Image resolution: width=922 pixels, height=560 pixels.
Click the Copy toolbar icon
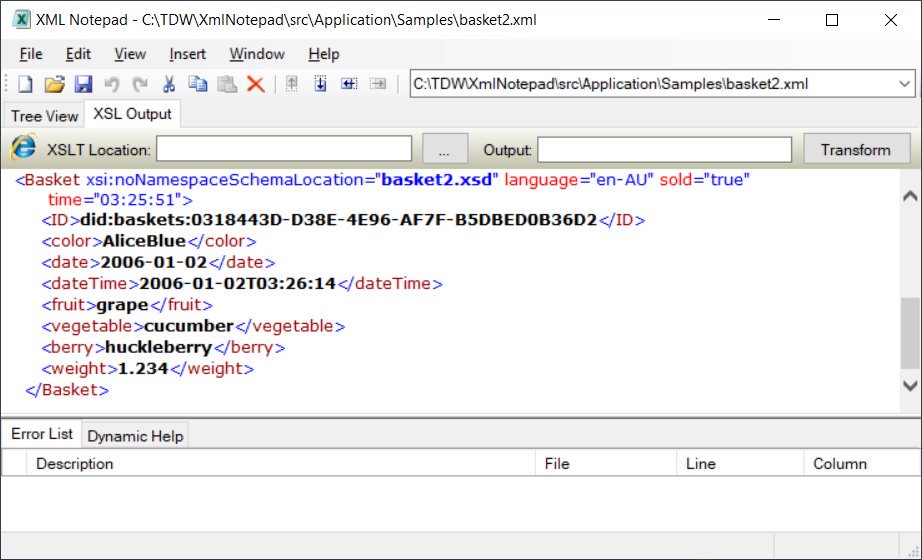[x=198, y=84]
